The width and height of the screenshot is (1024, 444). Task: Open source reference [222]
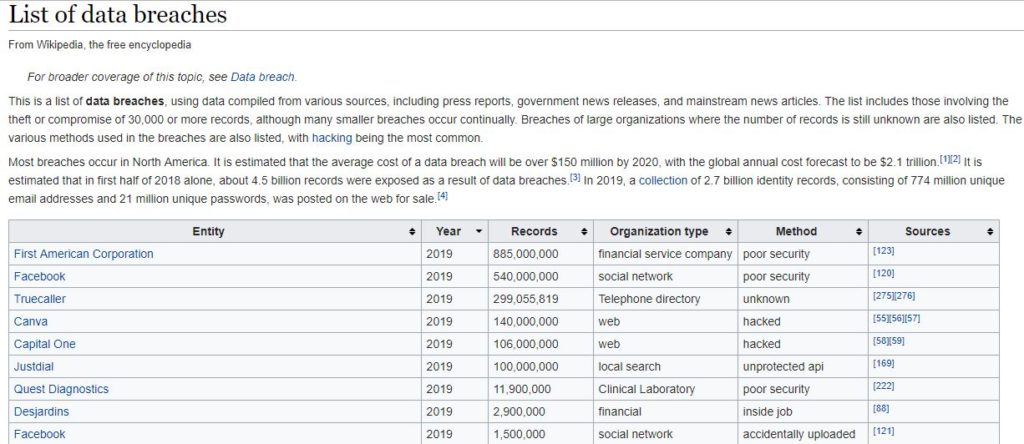884,386
